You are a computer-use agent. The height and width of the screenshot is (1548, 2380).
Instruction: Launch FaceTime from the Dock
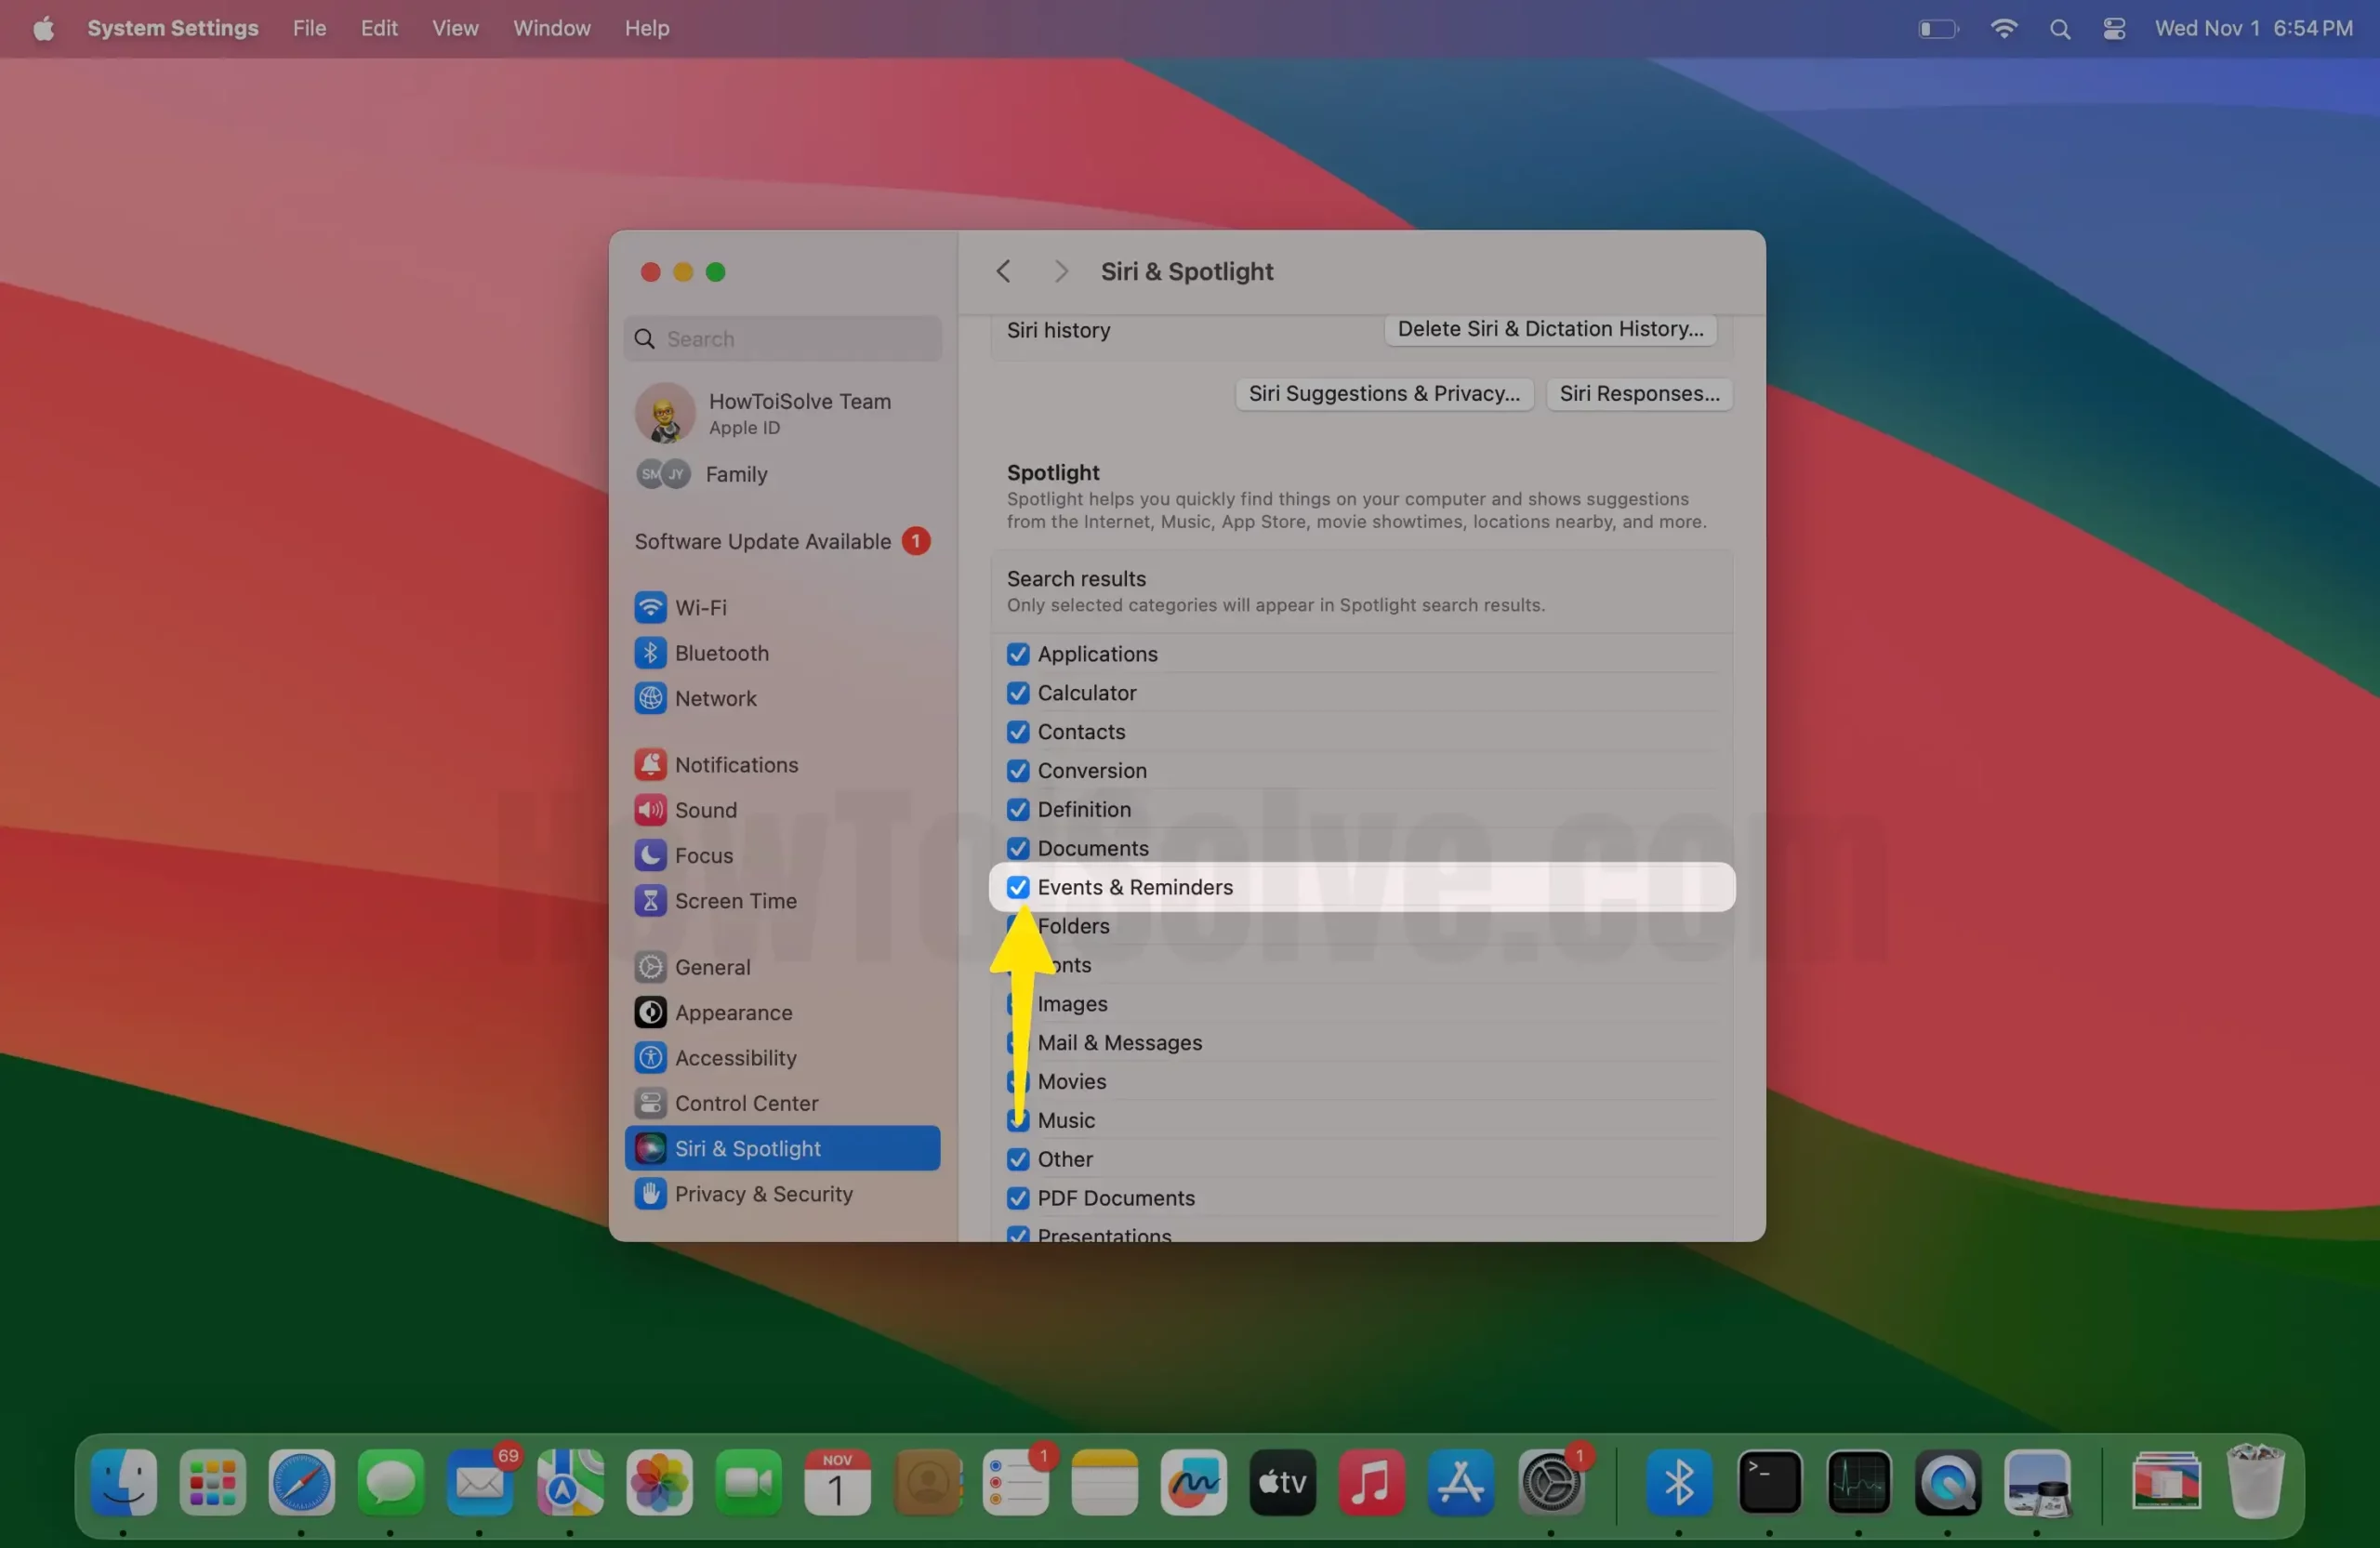pos(748,1481)
